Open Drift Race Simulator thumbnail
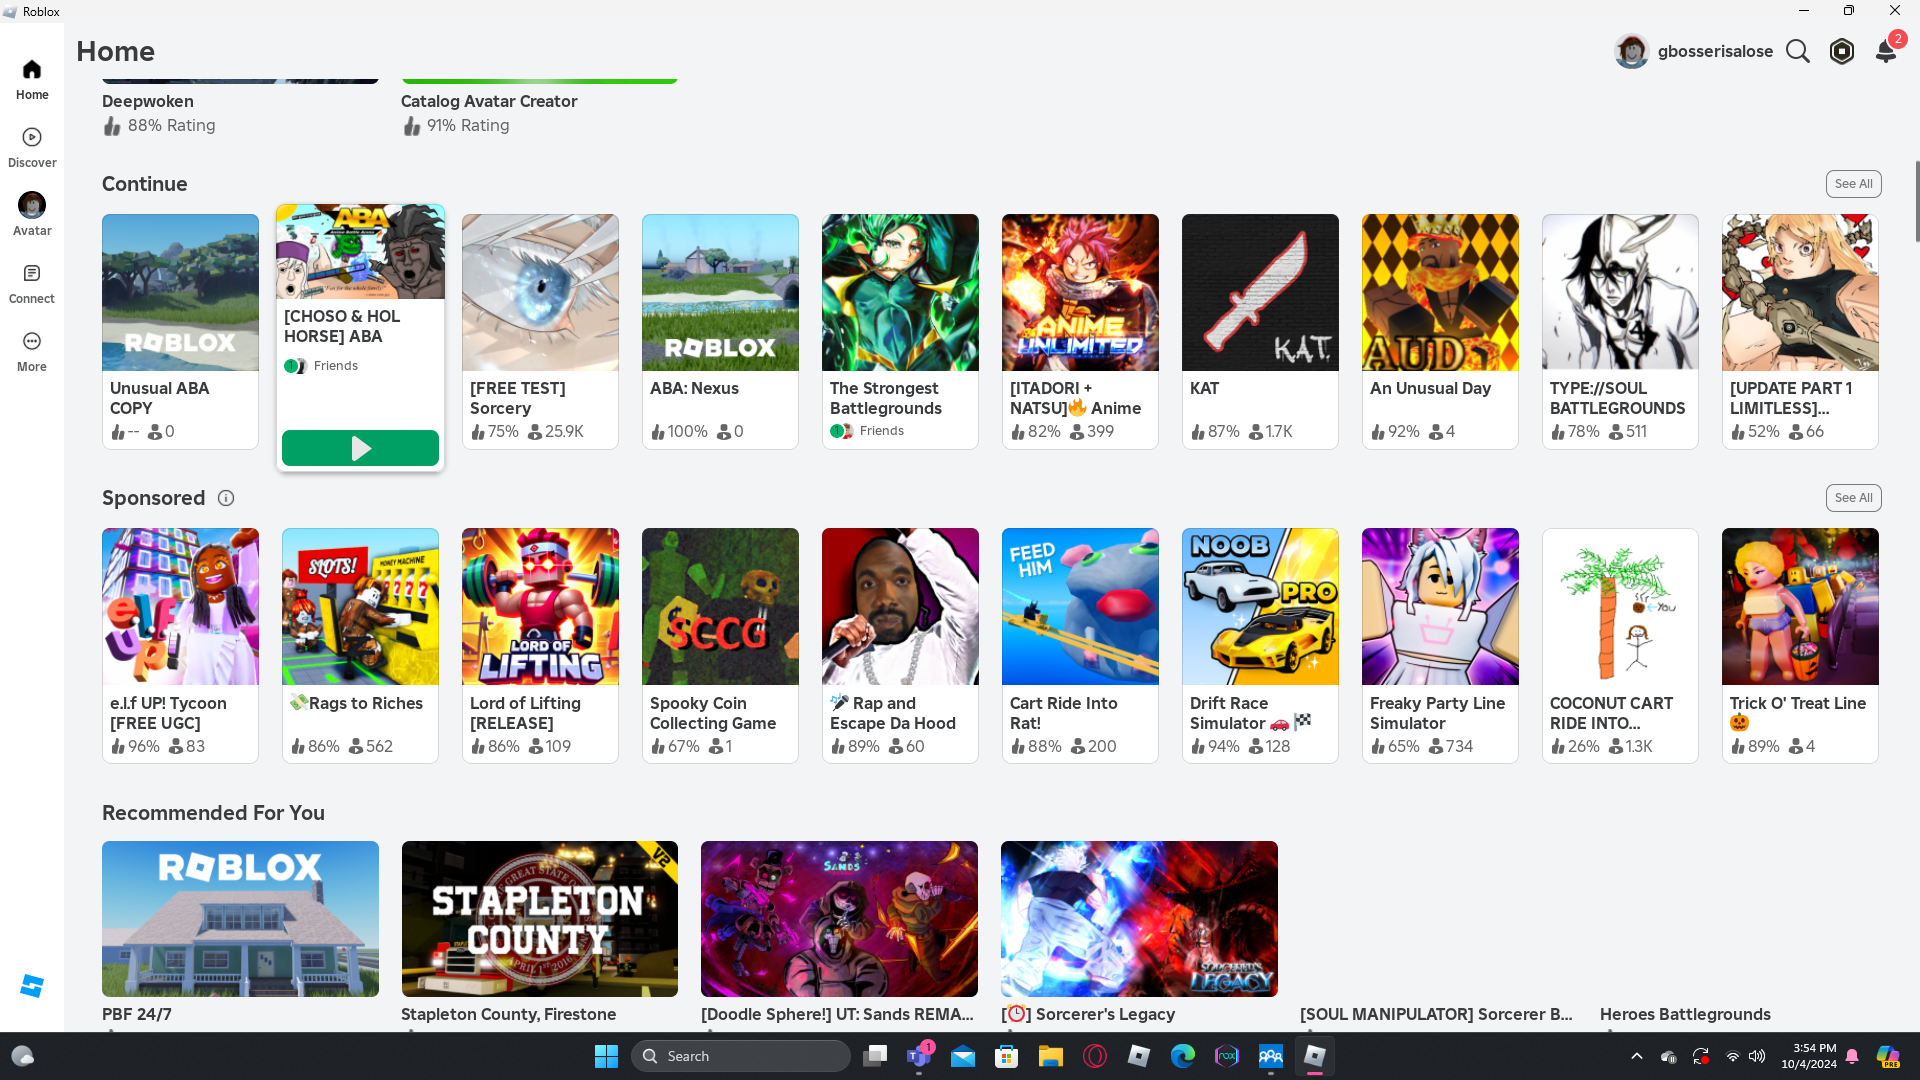The image size is (1920, 1080). (x=1260, y=606)
